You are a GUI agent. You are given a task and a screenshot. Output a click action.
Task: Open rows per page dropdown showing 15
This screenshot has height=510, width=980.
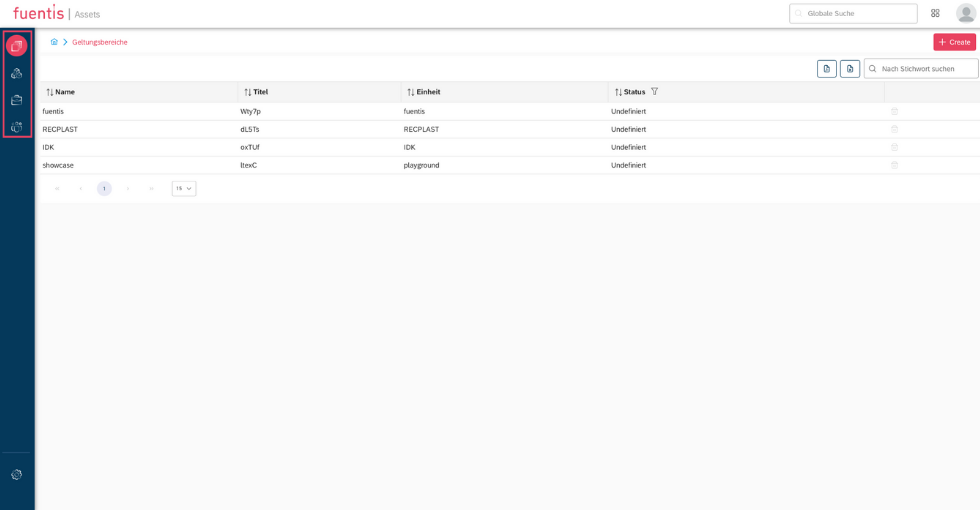(x=184, y=189)
